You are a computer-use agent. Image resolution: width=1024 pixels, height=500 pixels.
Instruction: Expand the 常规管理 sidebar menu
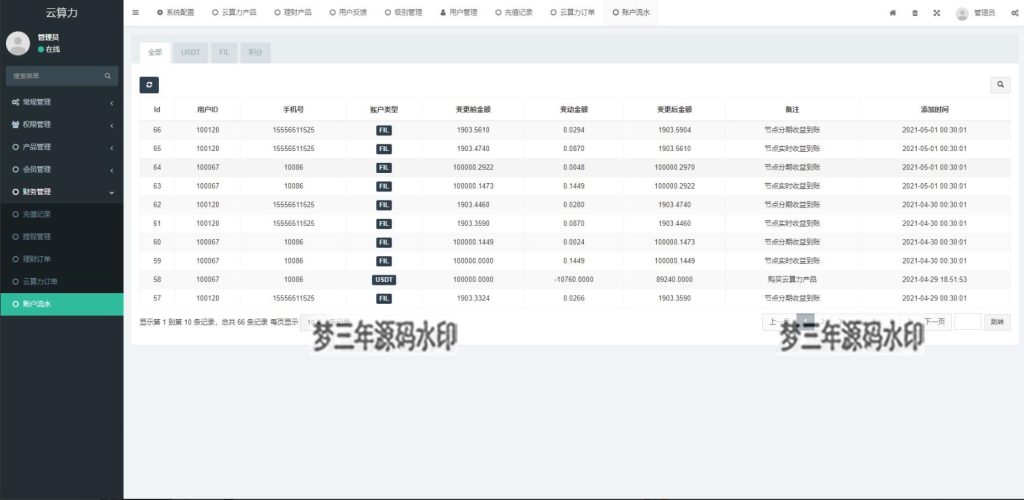click(x=61, y=102)
